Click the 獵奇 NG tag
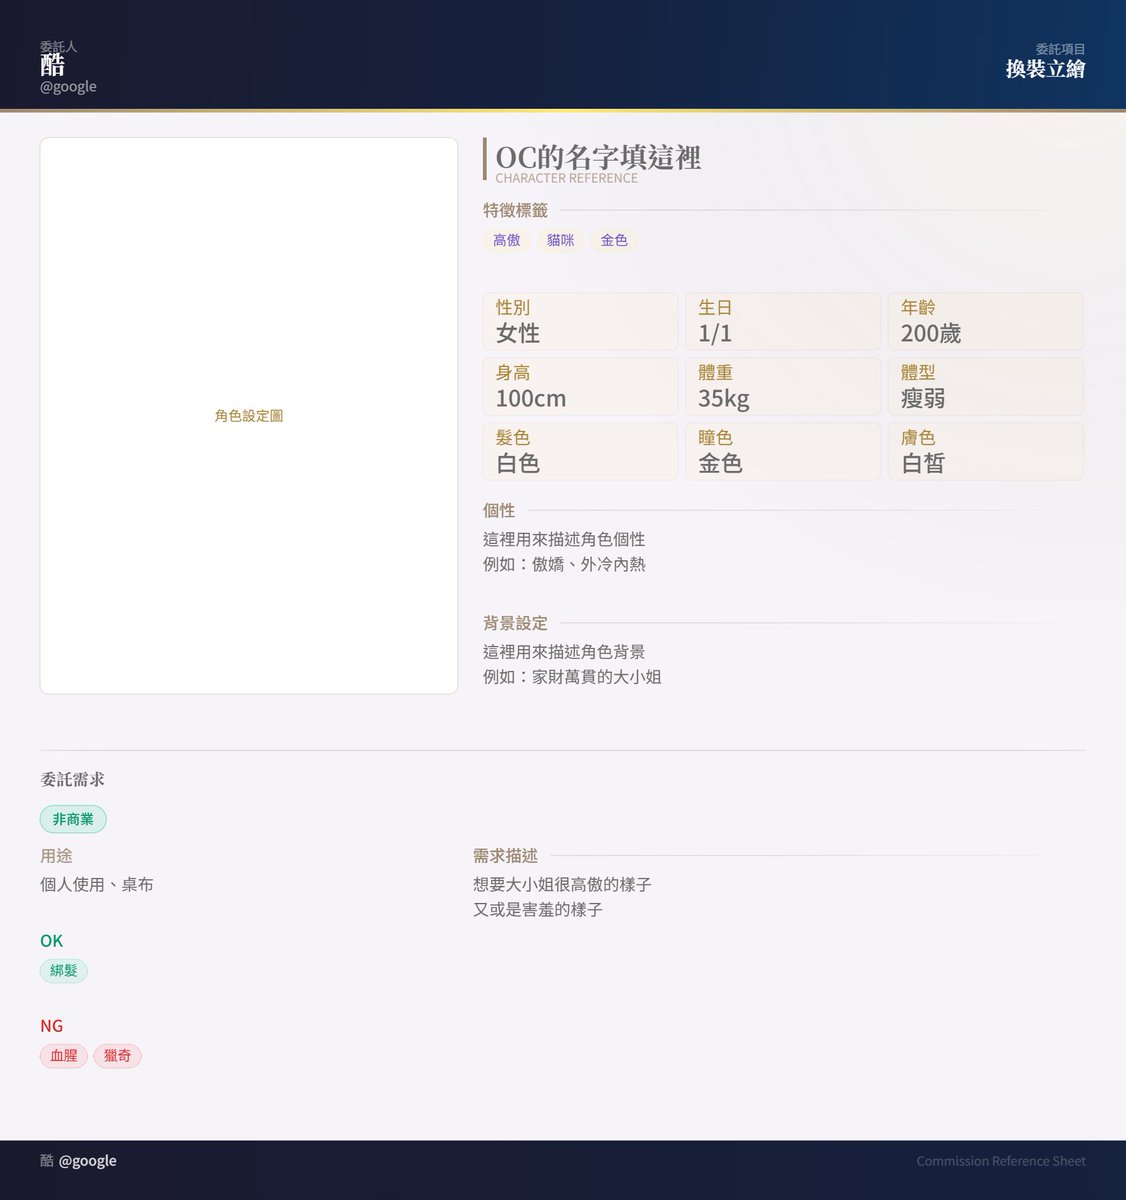 pyautogui.click(x=118, y=1056)
